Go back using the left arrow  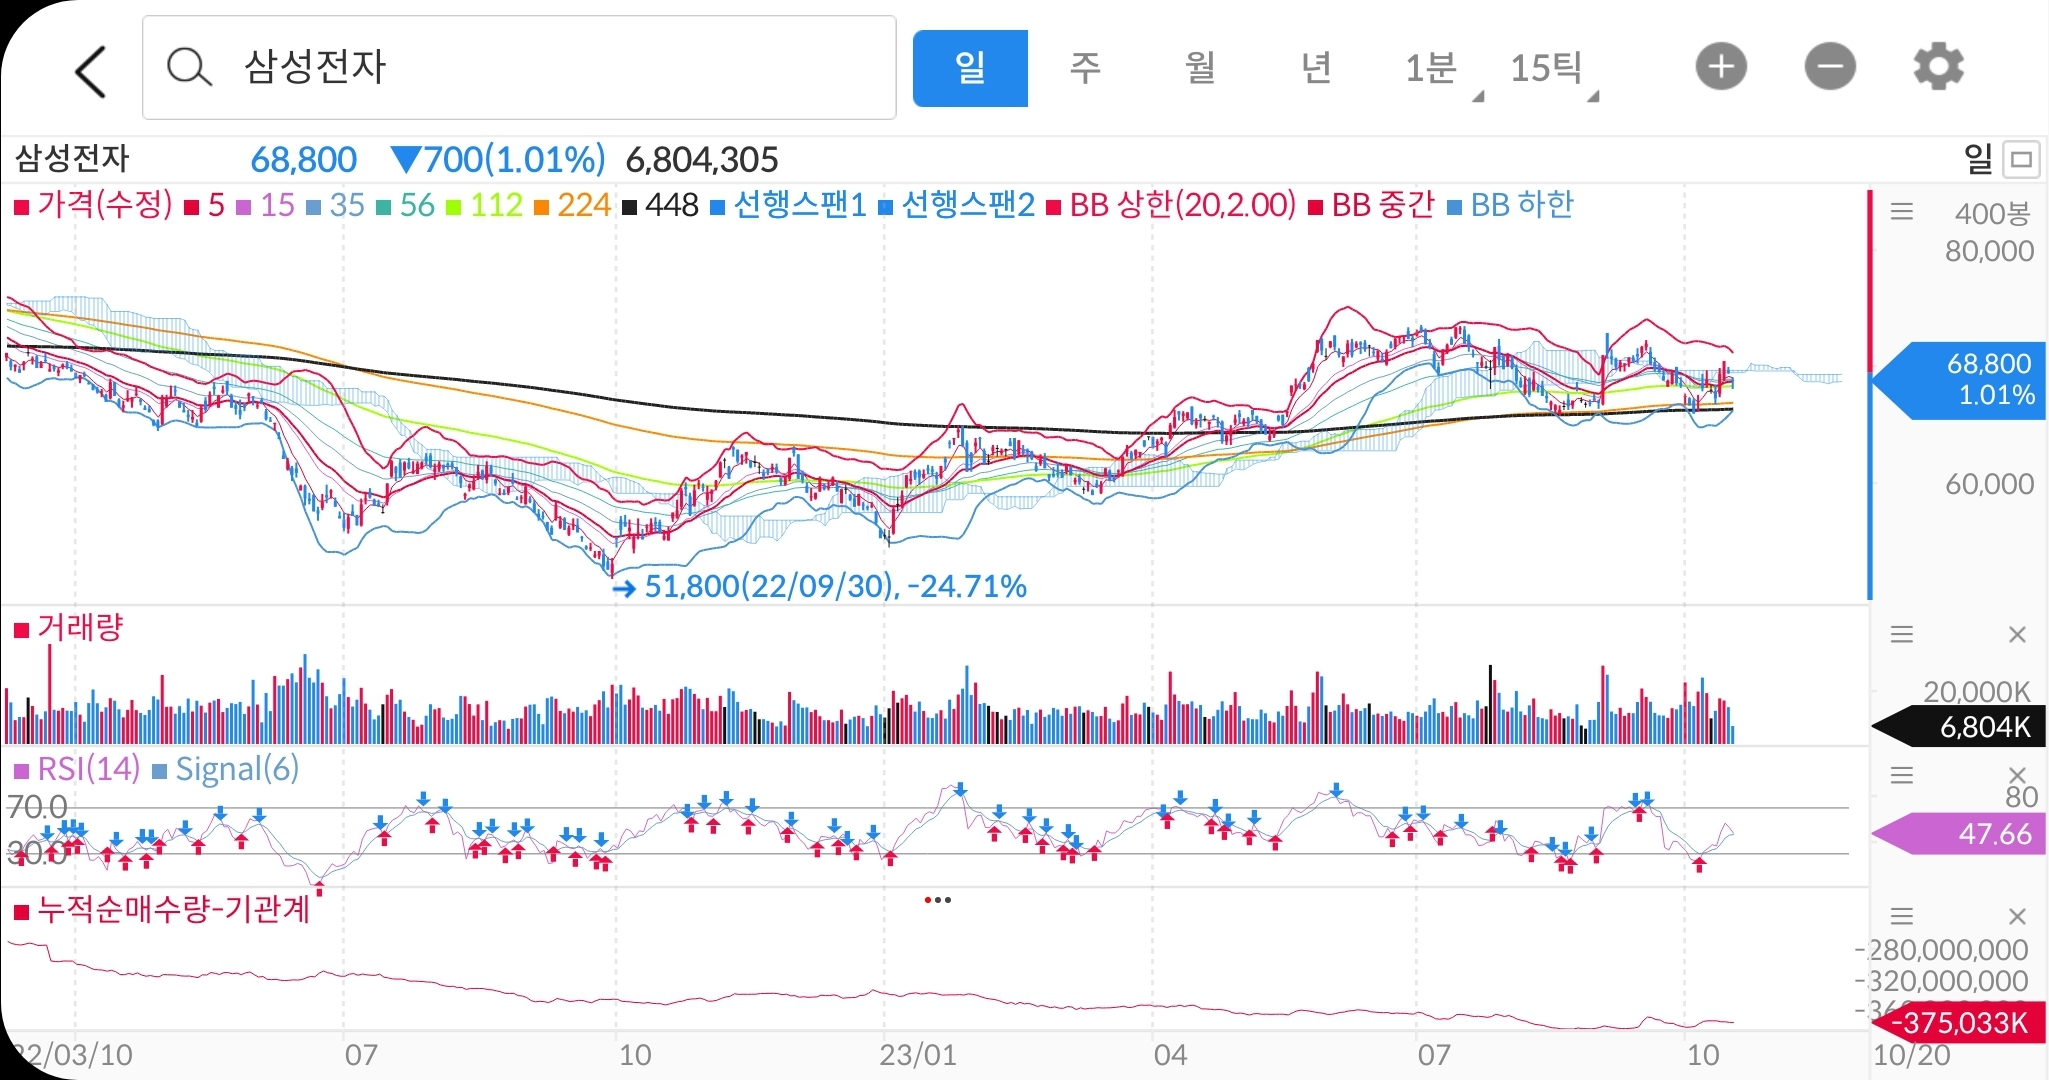tap(91, 70)
